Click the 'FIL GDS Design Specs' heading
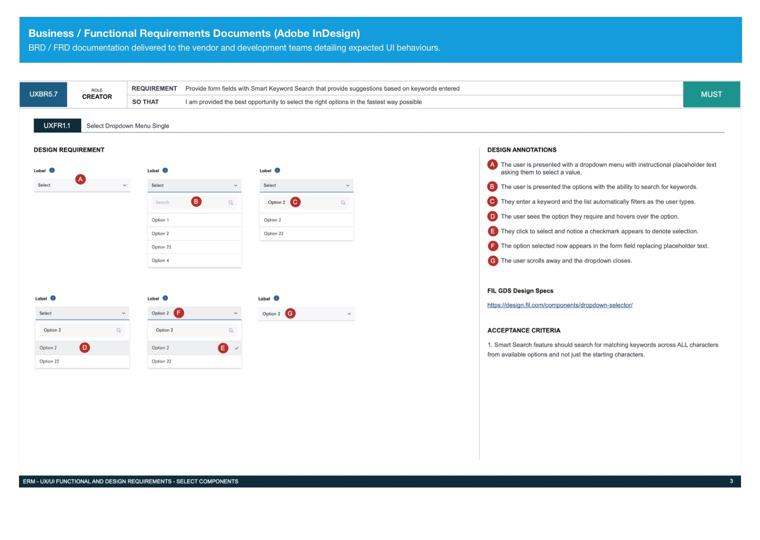Image resolution: width=760 pixels, height=540 pixels. point(520,291)
